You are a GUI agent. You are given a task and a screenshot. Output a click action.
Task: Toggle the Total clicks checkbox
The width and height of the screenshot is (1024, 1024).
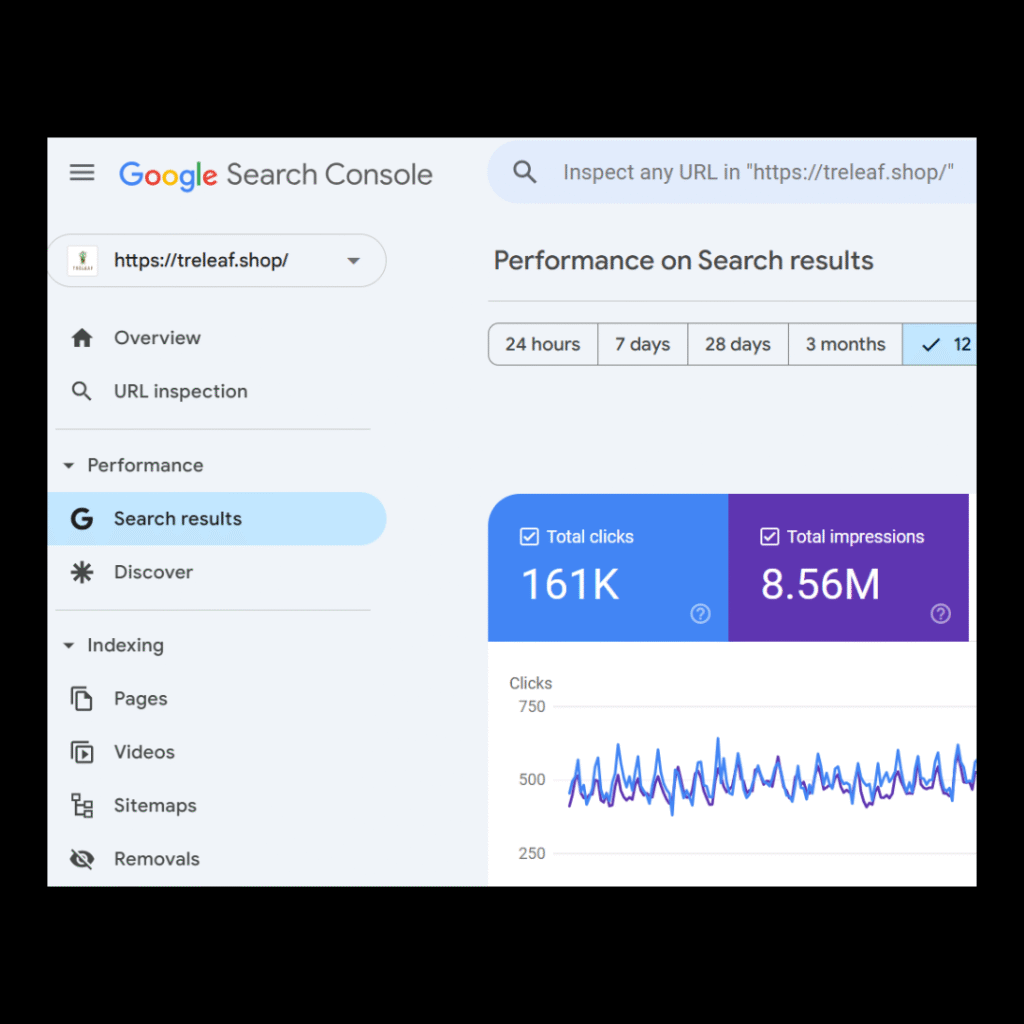[x=529, y=537]
